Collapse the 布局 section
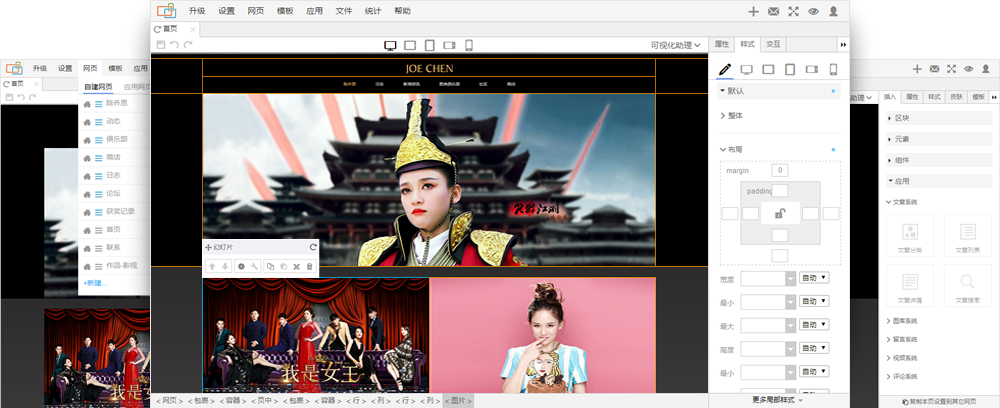 coord(734,149)
